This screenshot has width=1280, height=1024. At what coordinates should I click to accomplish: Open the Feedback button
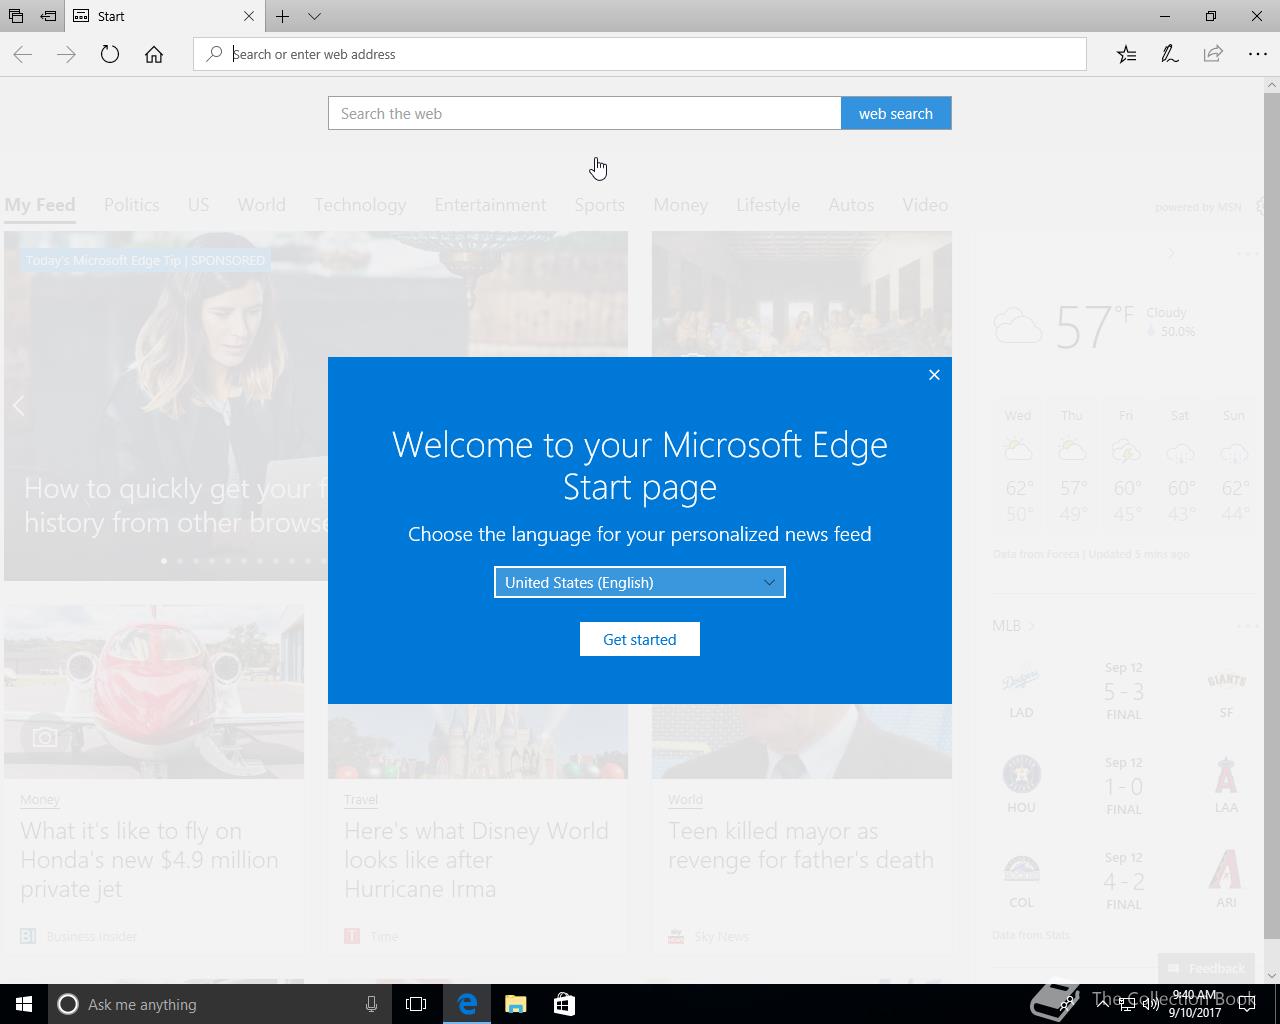[1206, 968]
